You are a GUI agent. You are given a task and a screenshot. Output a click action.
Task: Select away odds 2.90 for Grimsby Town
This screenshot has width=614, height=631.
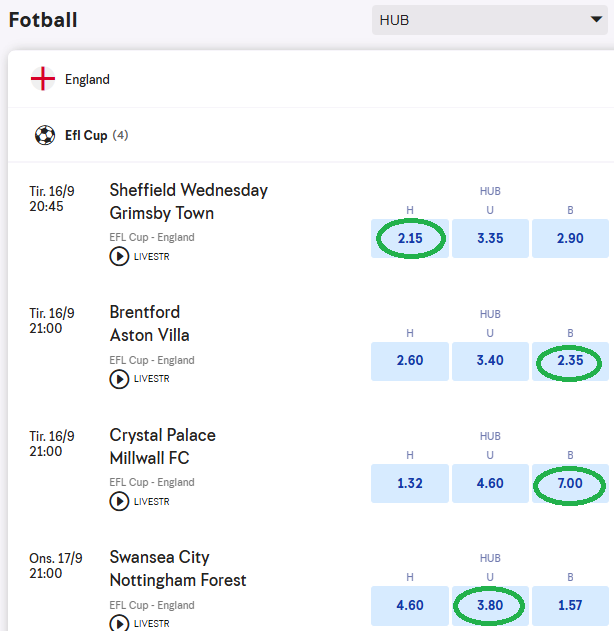pos(570,239)
